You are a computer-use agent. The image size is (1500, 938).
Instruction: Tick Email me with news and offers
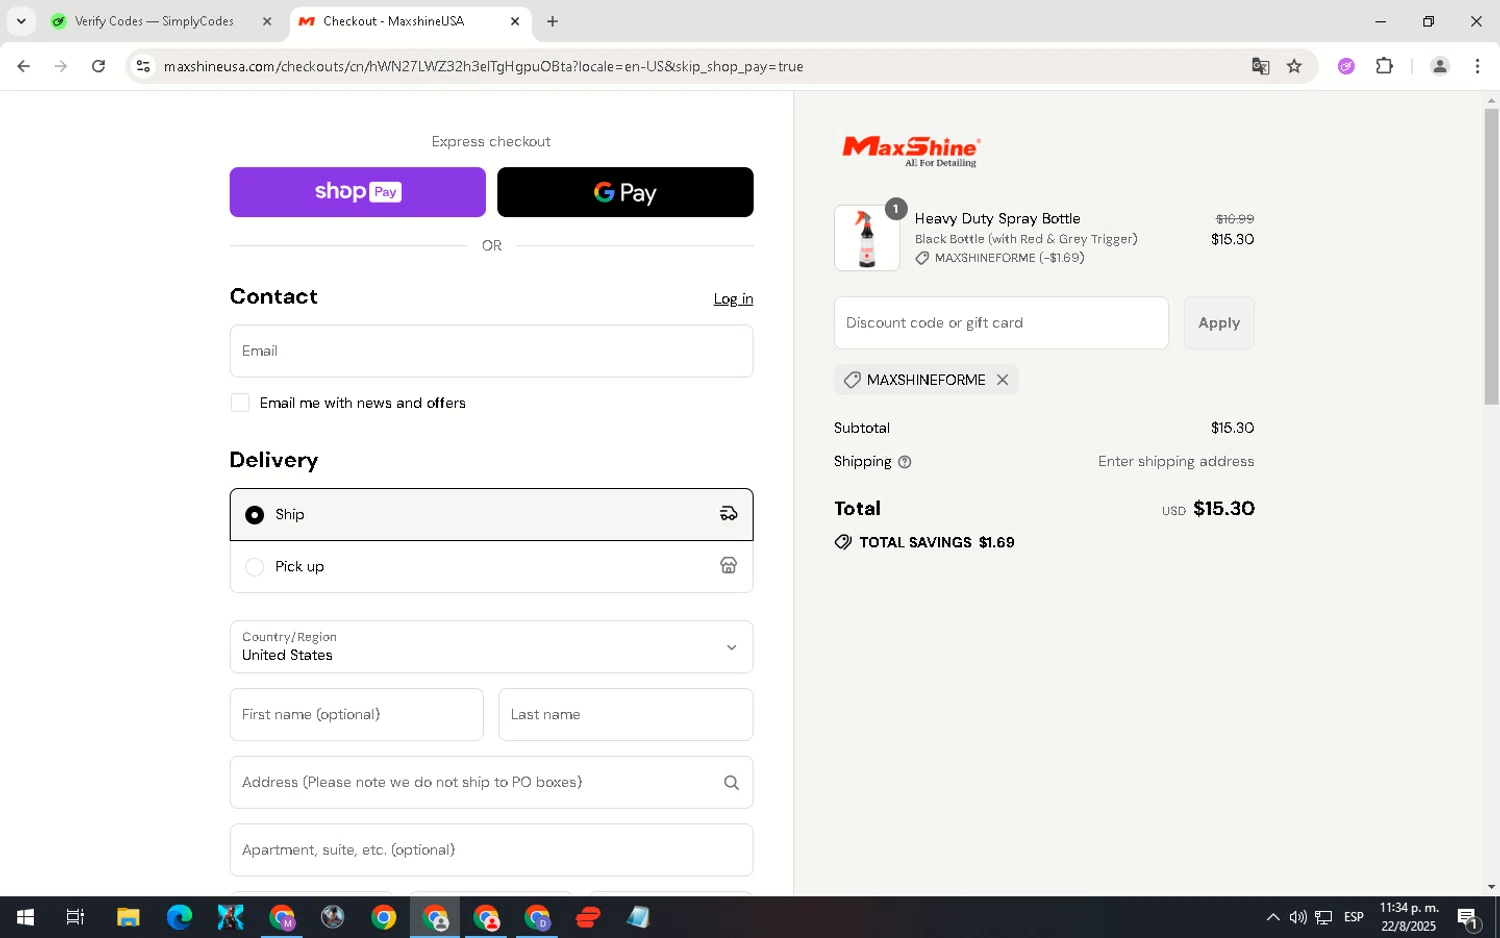[240, 403]
